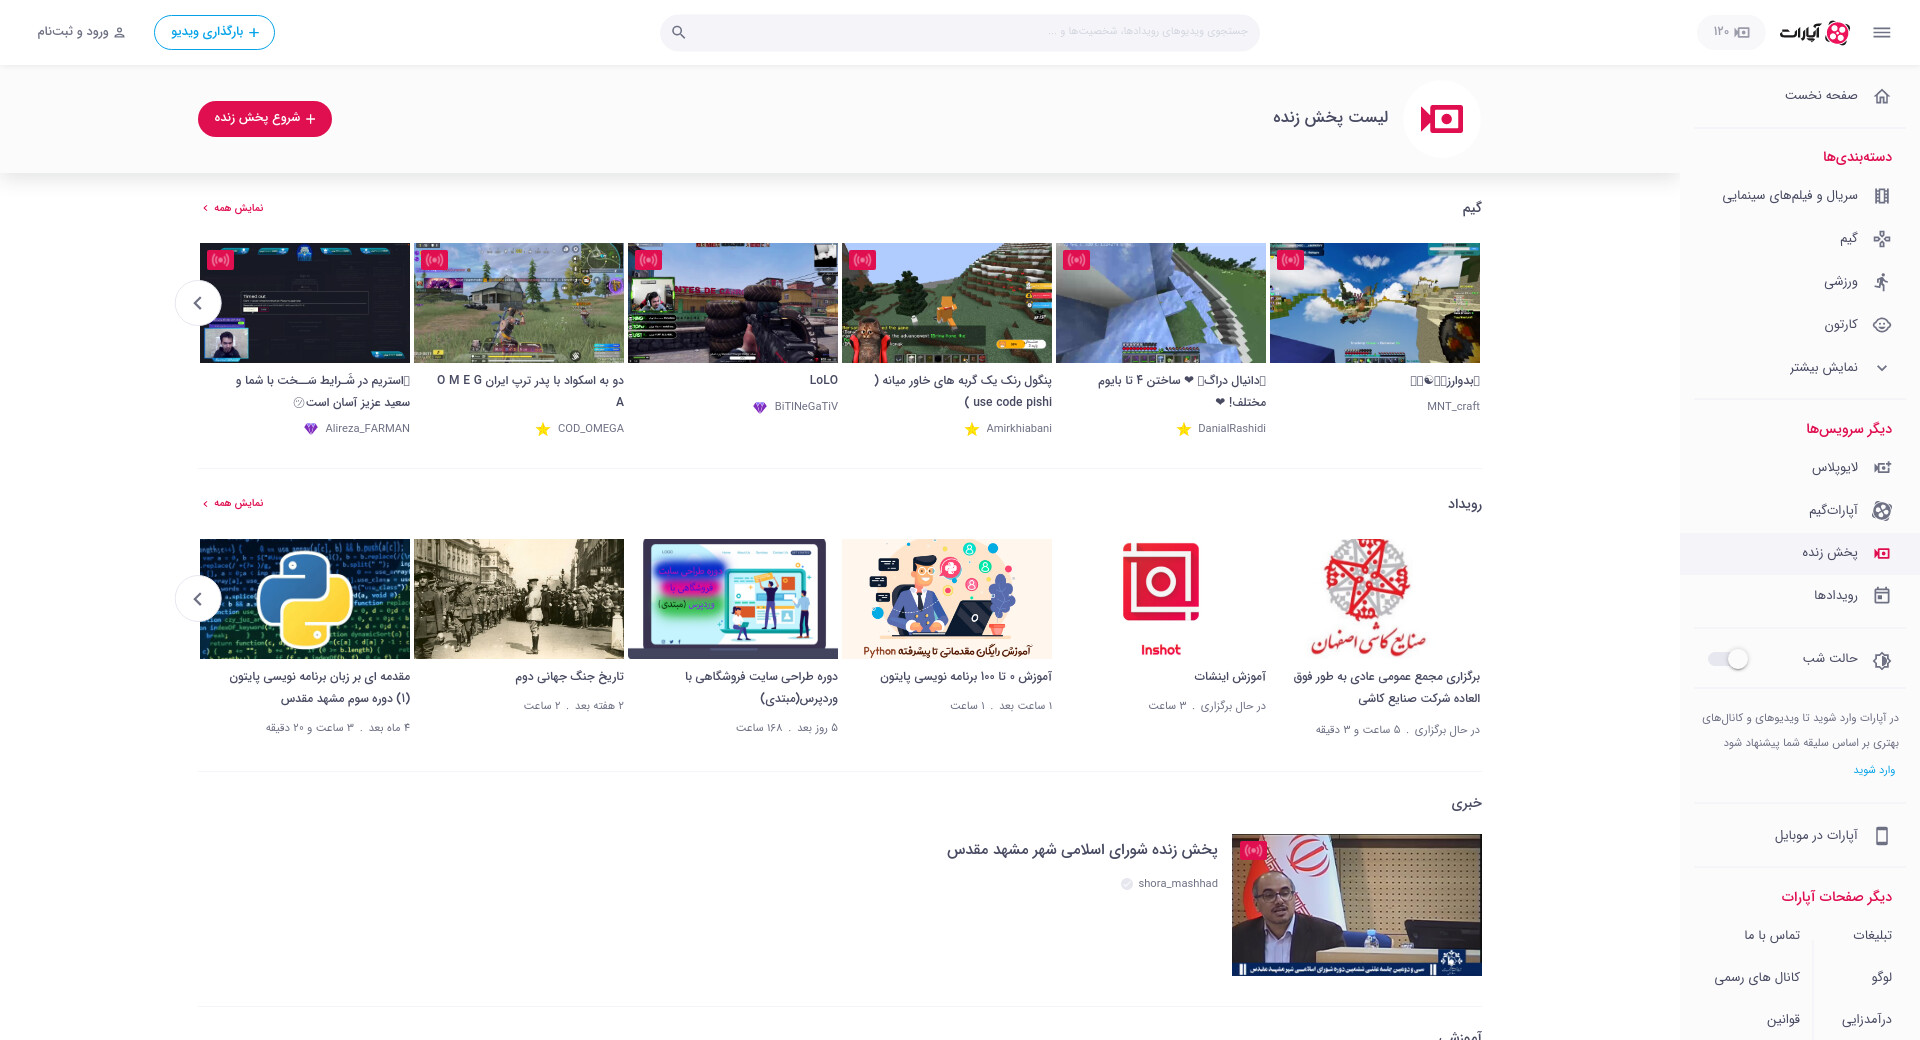The image size is (1920, 1040).
Task: Click the gamepad icon beside گیم
Action: click(1881, 239)
